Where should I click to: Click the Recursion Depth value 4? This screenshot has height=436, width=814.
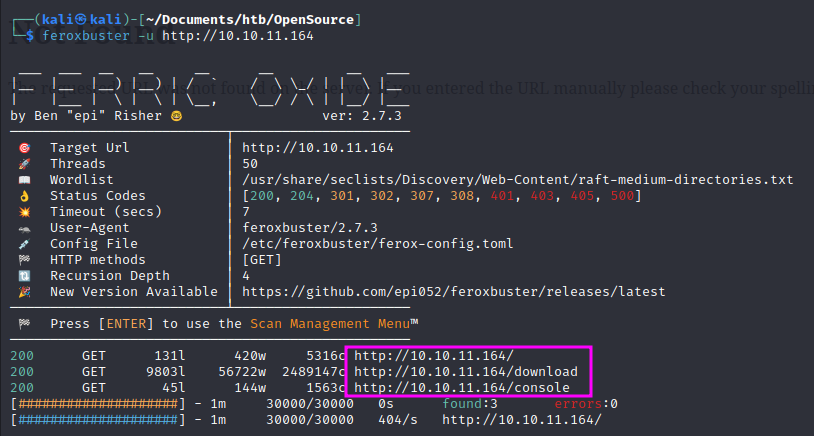(x=246, y=276)
